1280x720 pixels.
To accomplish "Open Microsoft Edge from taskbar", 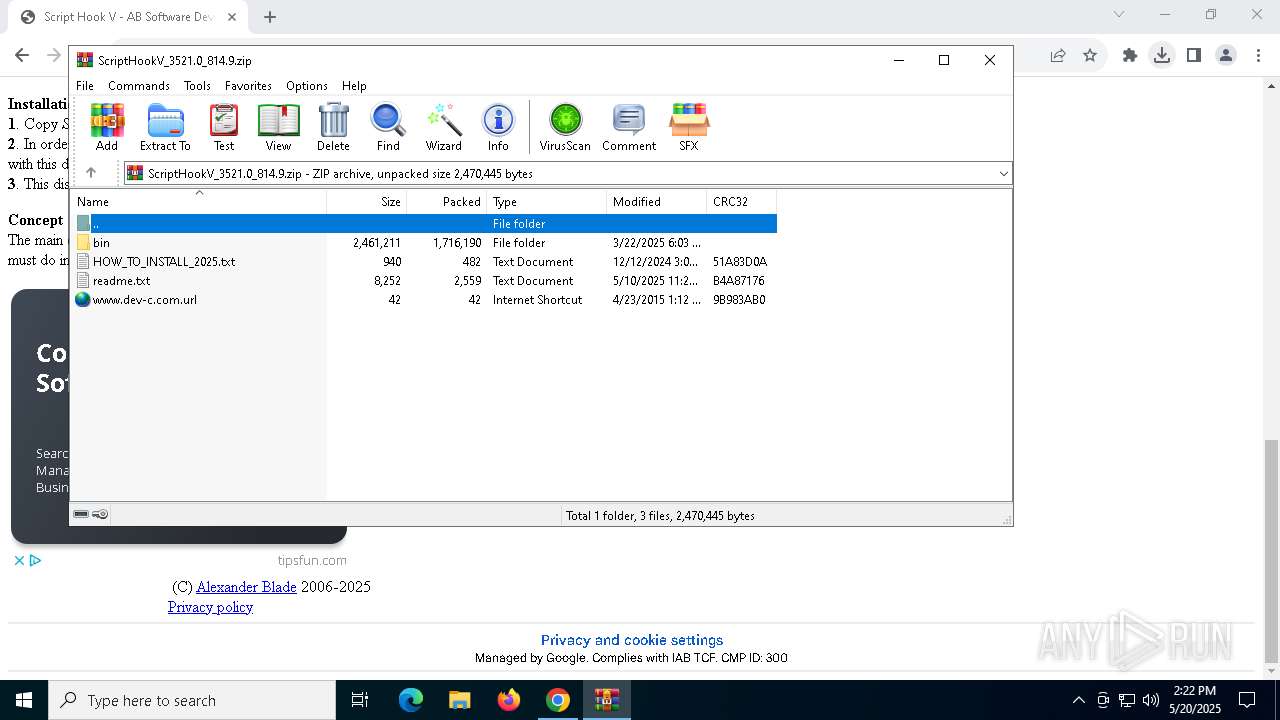I will [411, 700].
